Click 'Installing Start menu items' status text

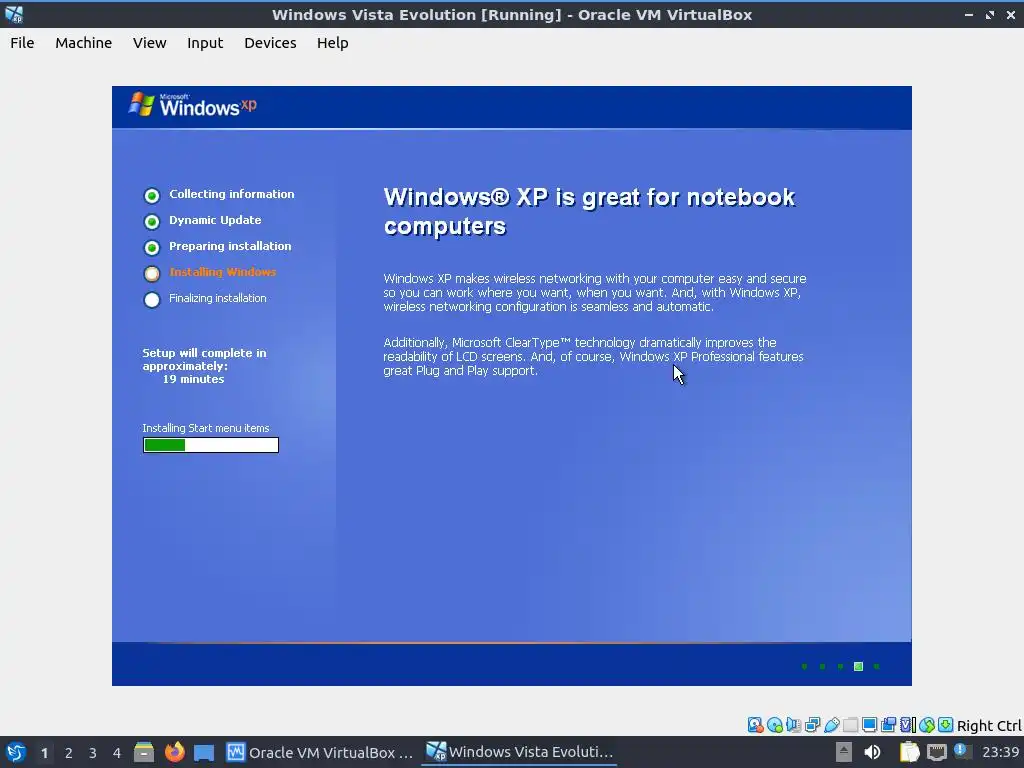point(206,428)
